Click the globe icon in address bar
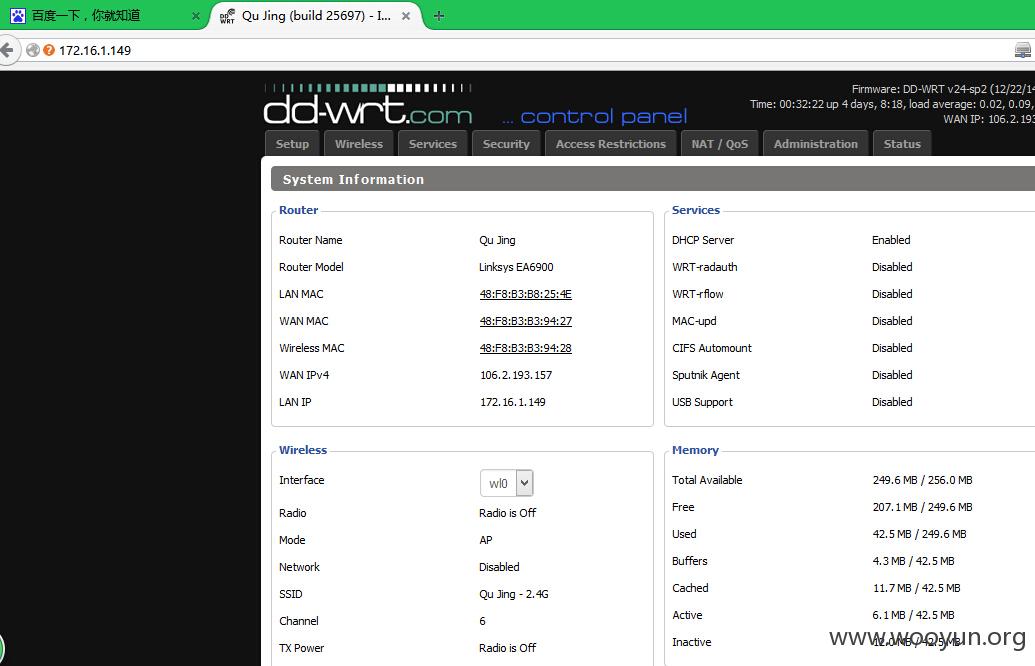 point(33,50)
